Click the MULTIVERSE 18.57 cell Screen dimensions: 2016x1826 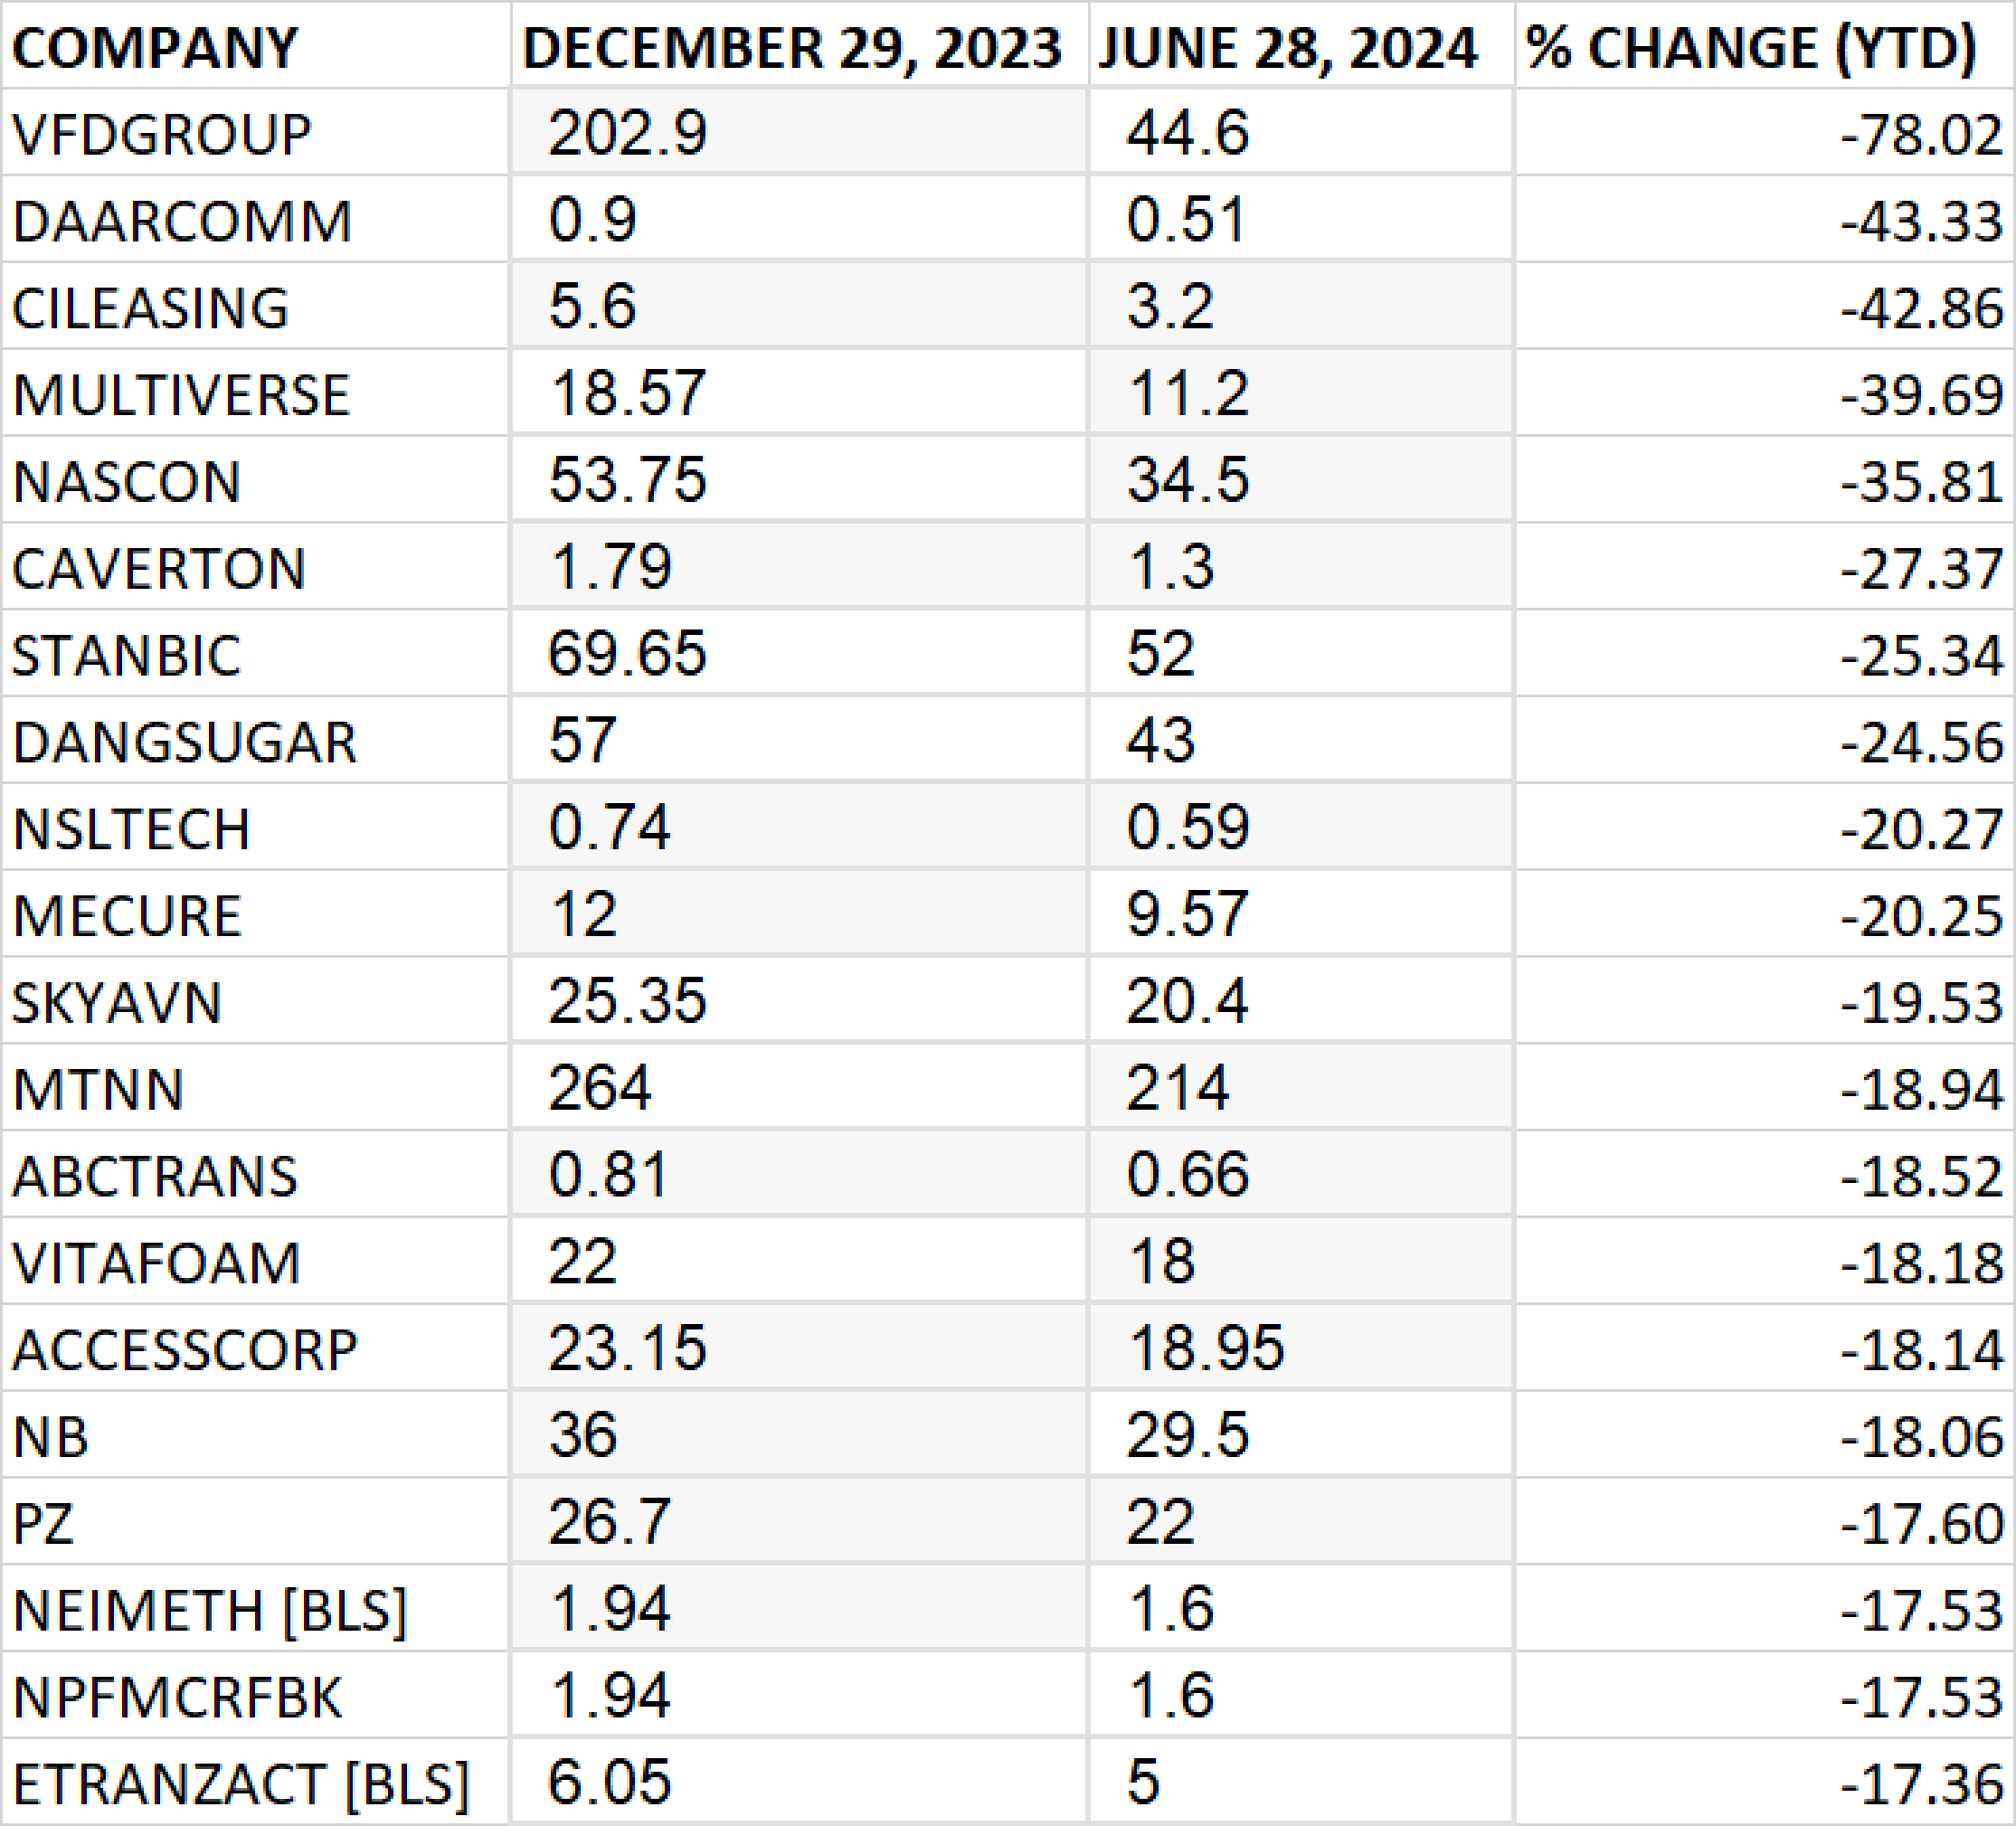pos(799,393)
